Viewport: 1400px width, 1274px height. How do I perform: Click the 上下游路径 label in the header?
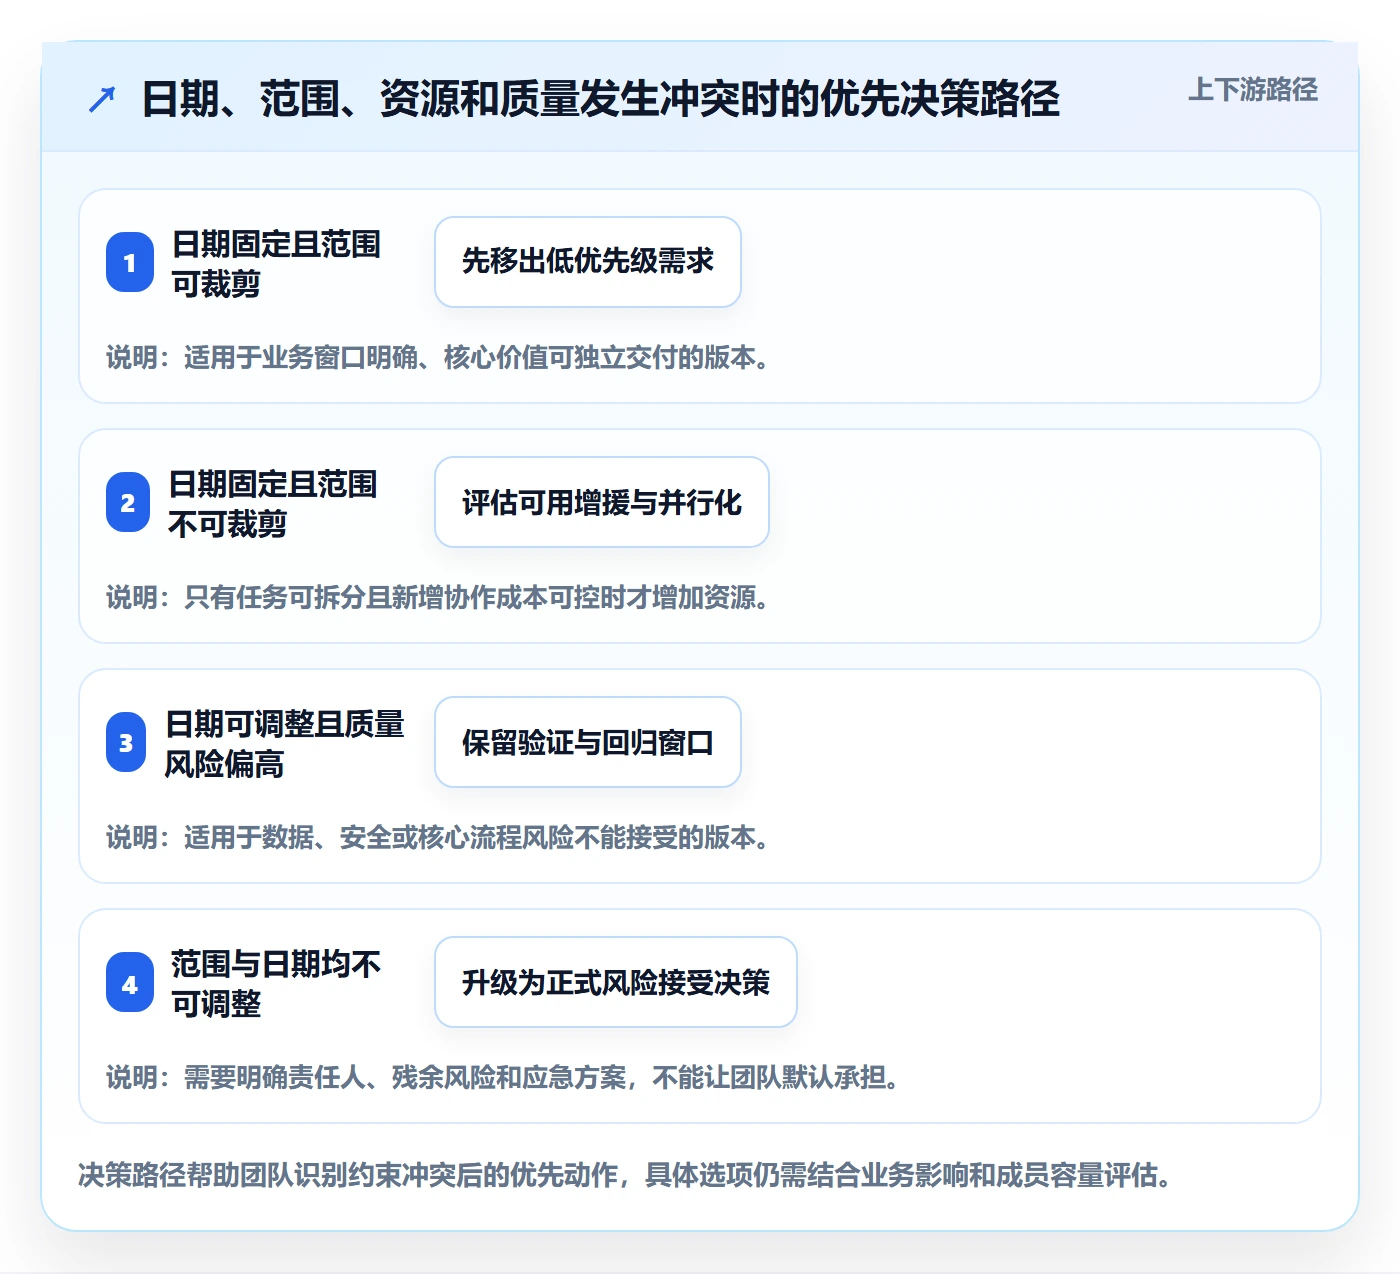click(x=1253, y=90)
